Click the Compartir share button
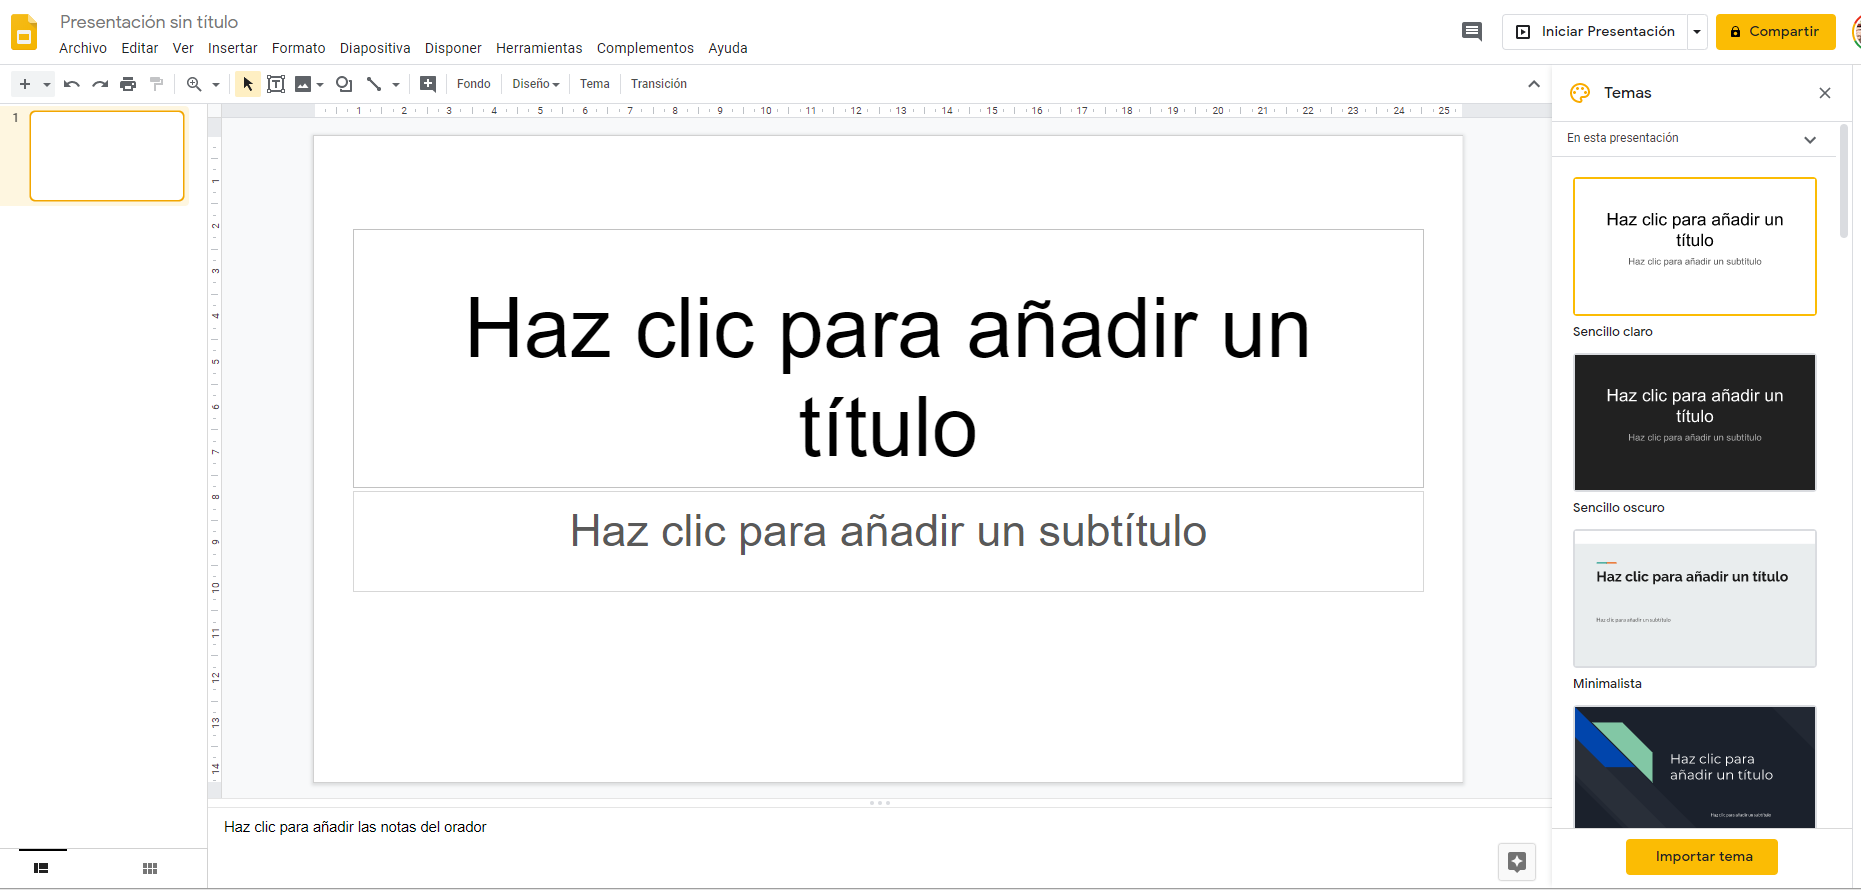The width and height of the screenshot is (1861, 890). tap(1776, 32)
